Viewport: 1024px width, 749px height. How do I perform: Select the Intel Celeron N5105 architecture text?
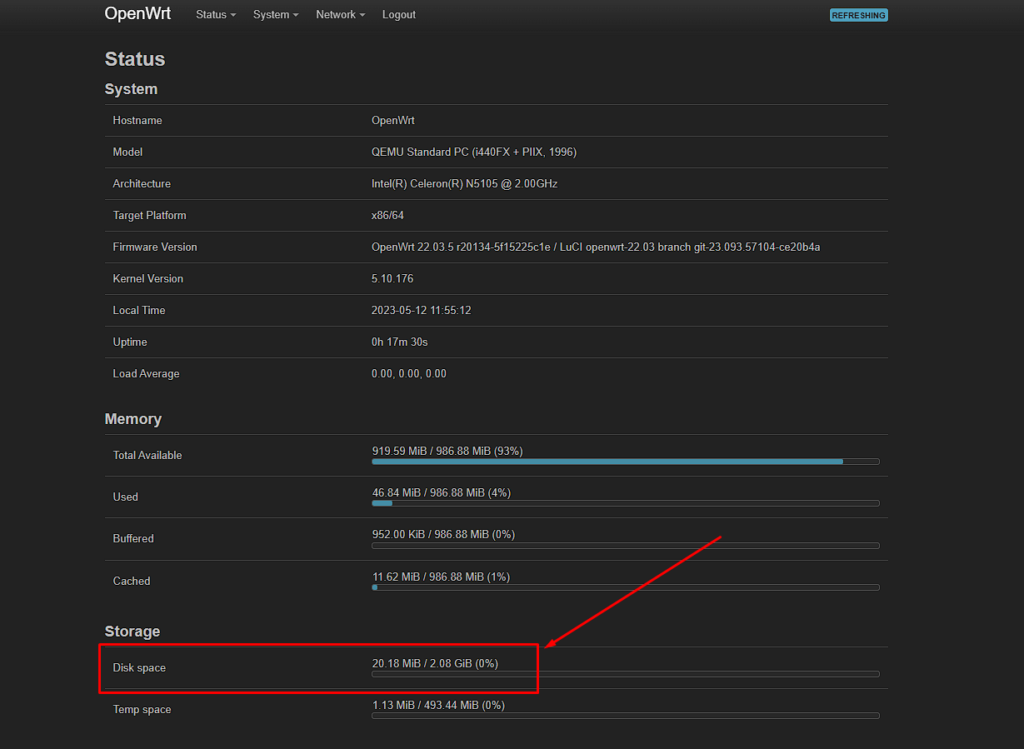[x=464, y=183]
